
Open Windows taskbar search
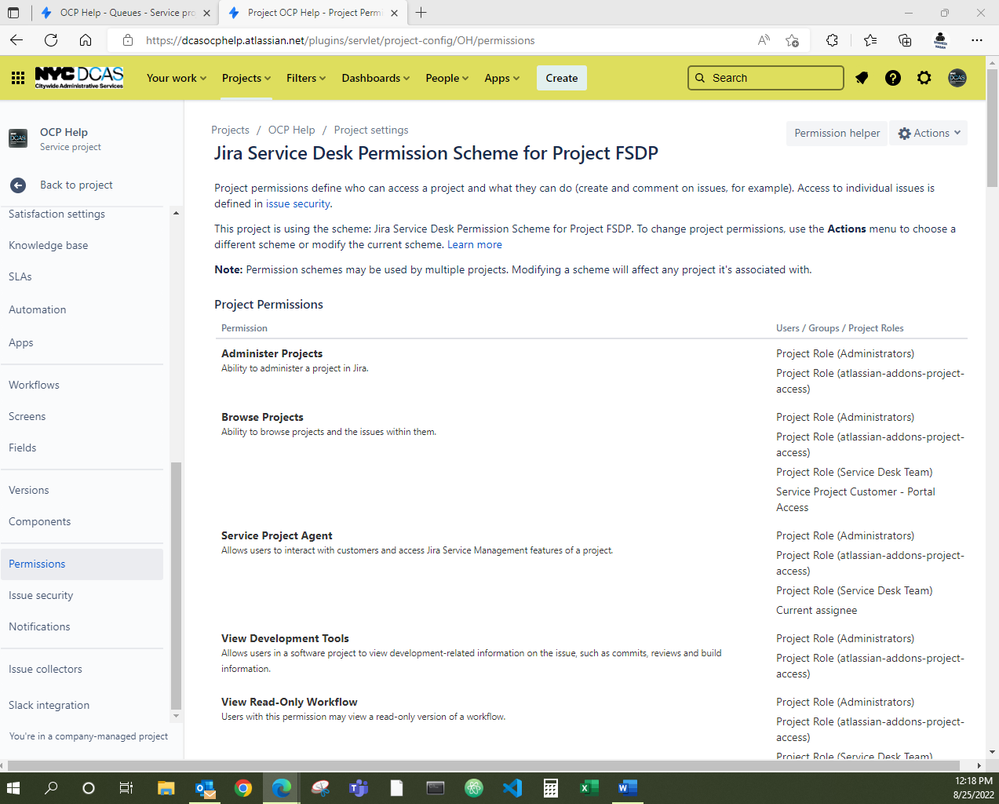51,788
